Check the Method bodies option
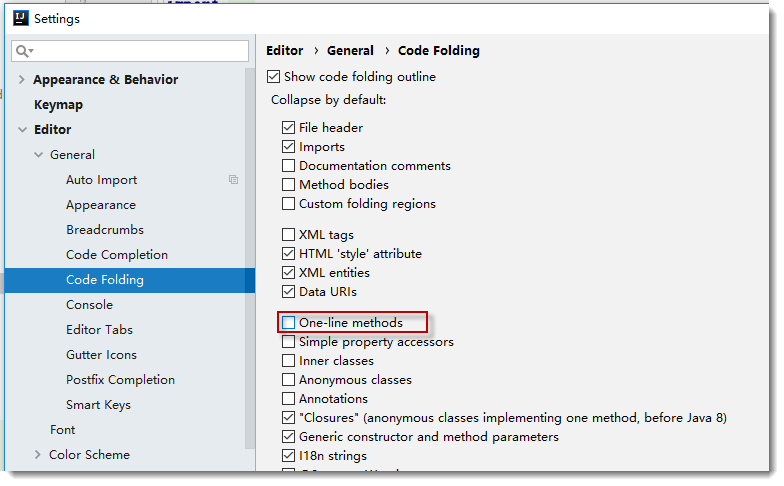This screenshot has width=784, height=486. (x=289, y=185)
